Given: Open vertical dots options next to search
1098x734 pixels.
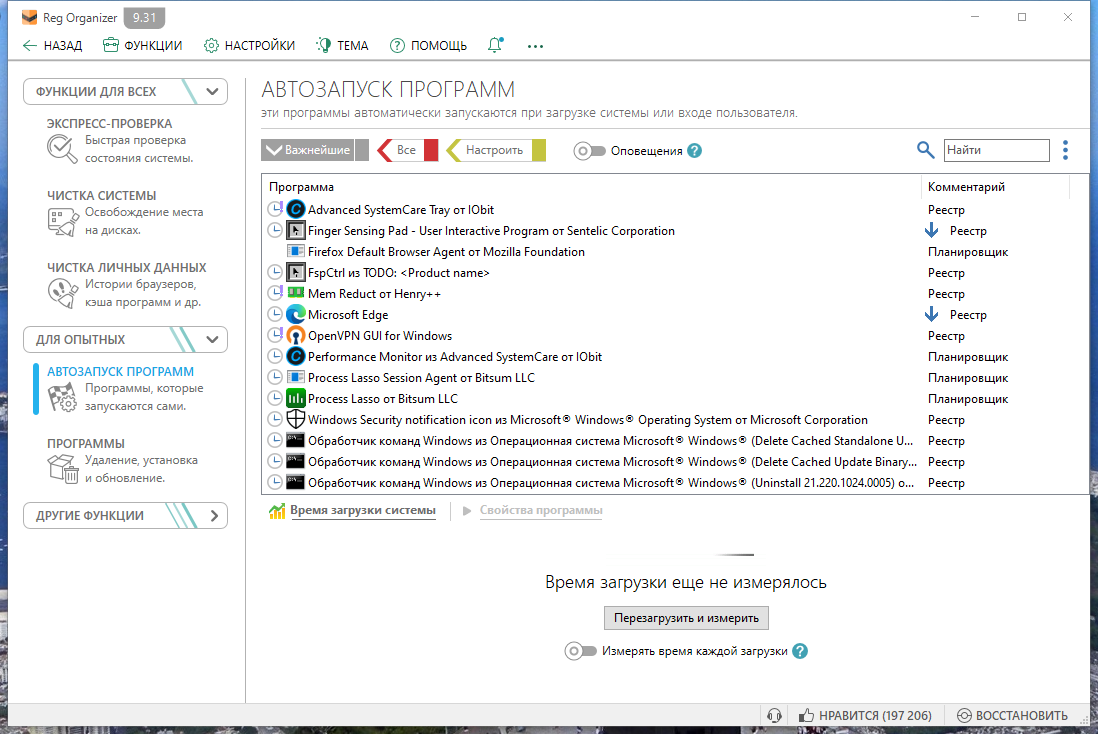Looking at the screenshot, I should pyautogui.click(x=1065, y=150).
